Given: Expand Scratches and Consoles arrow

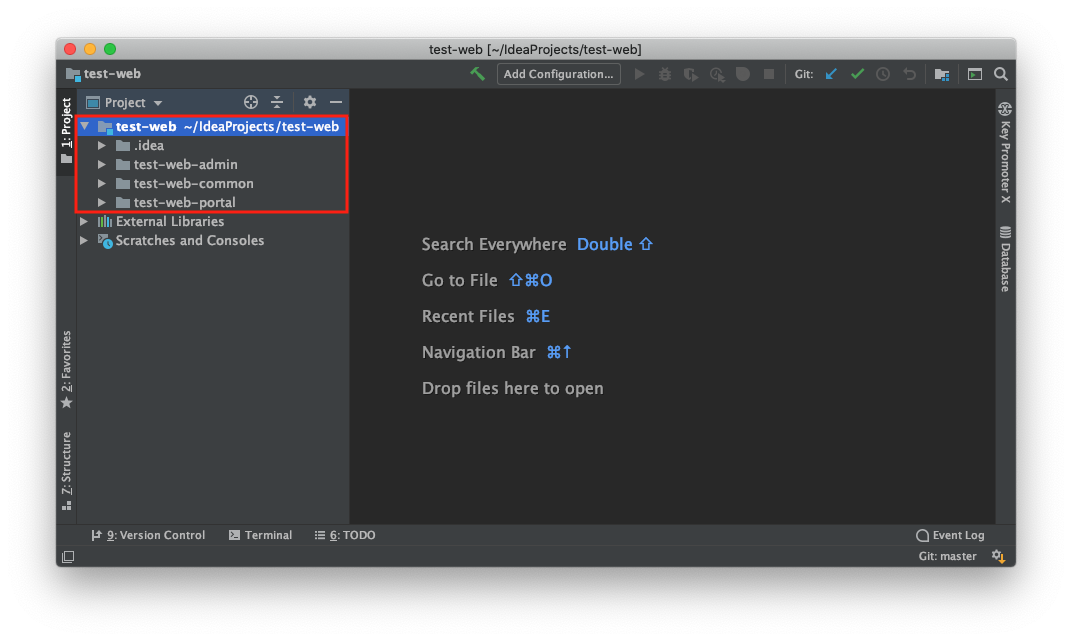Looking at the screenshot, I should click(84, 241).
